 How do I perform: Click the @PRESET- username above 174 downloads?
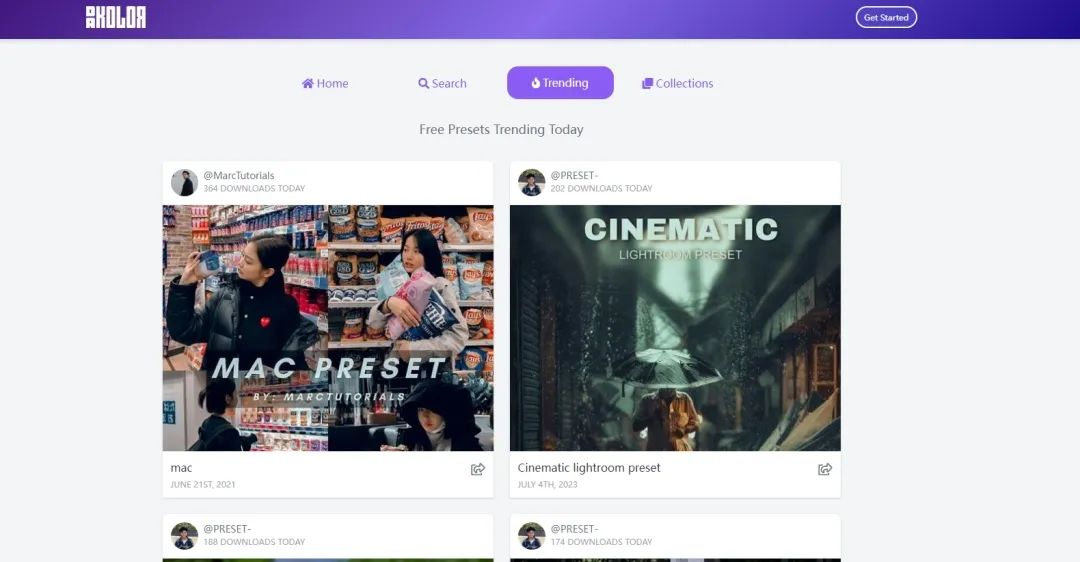pyautogui.click(x=574, y=529)
